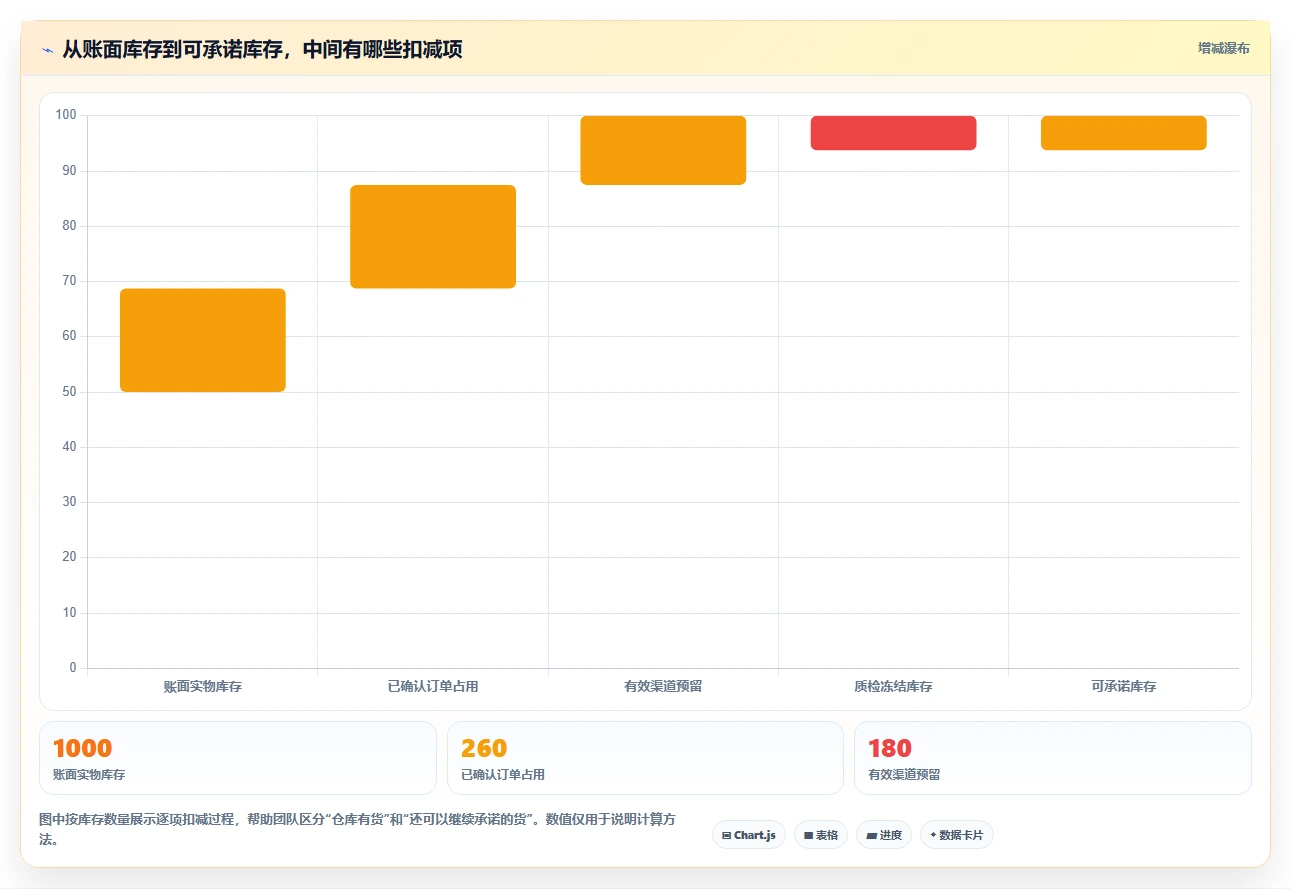Click the 260 已确认订单占用 data card
This screenshot has height=889, width=1291.
click(x=646, y=758)
